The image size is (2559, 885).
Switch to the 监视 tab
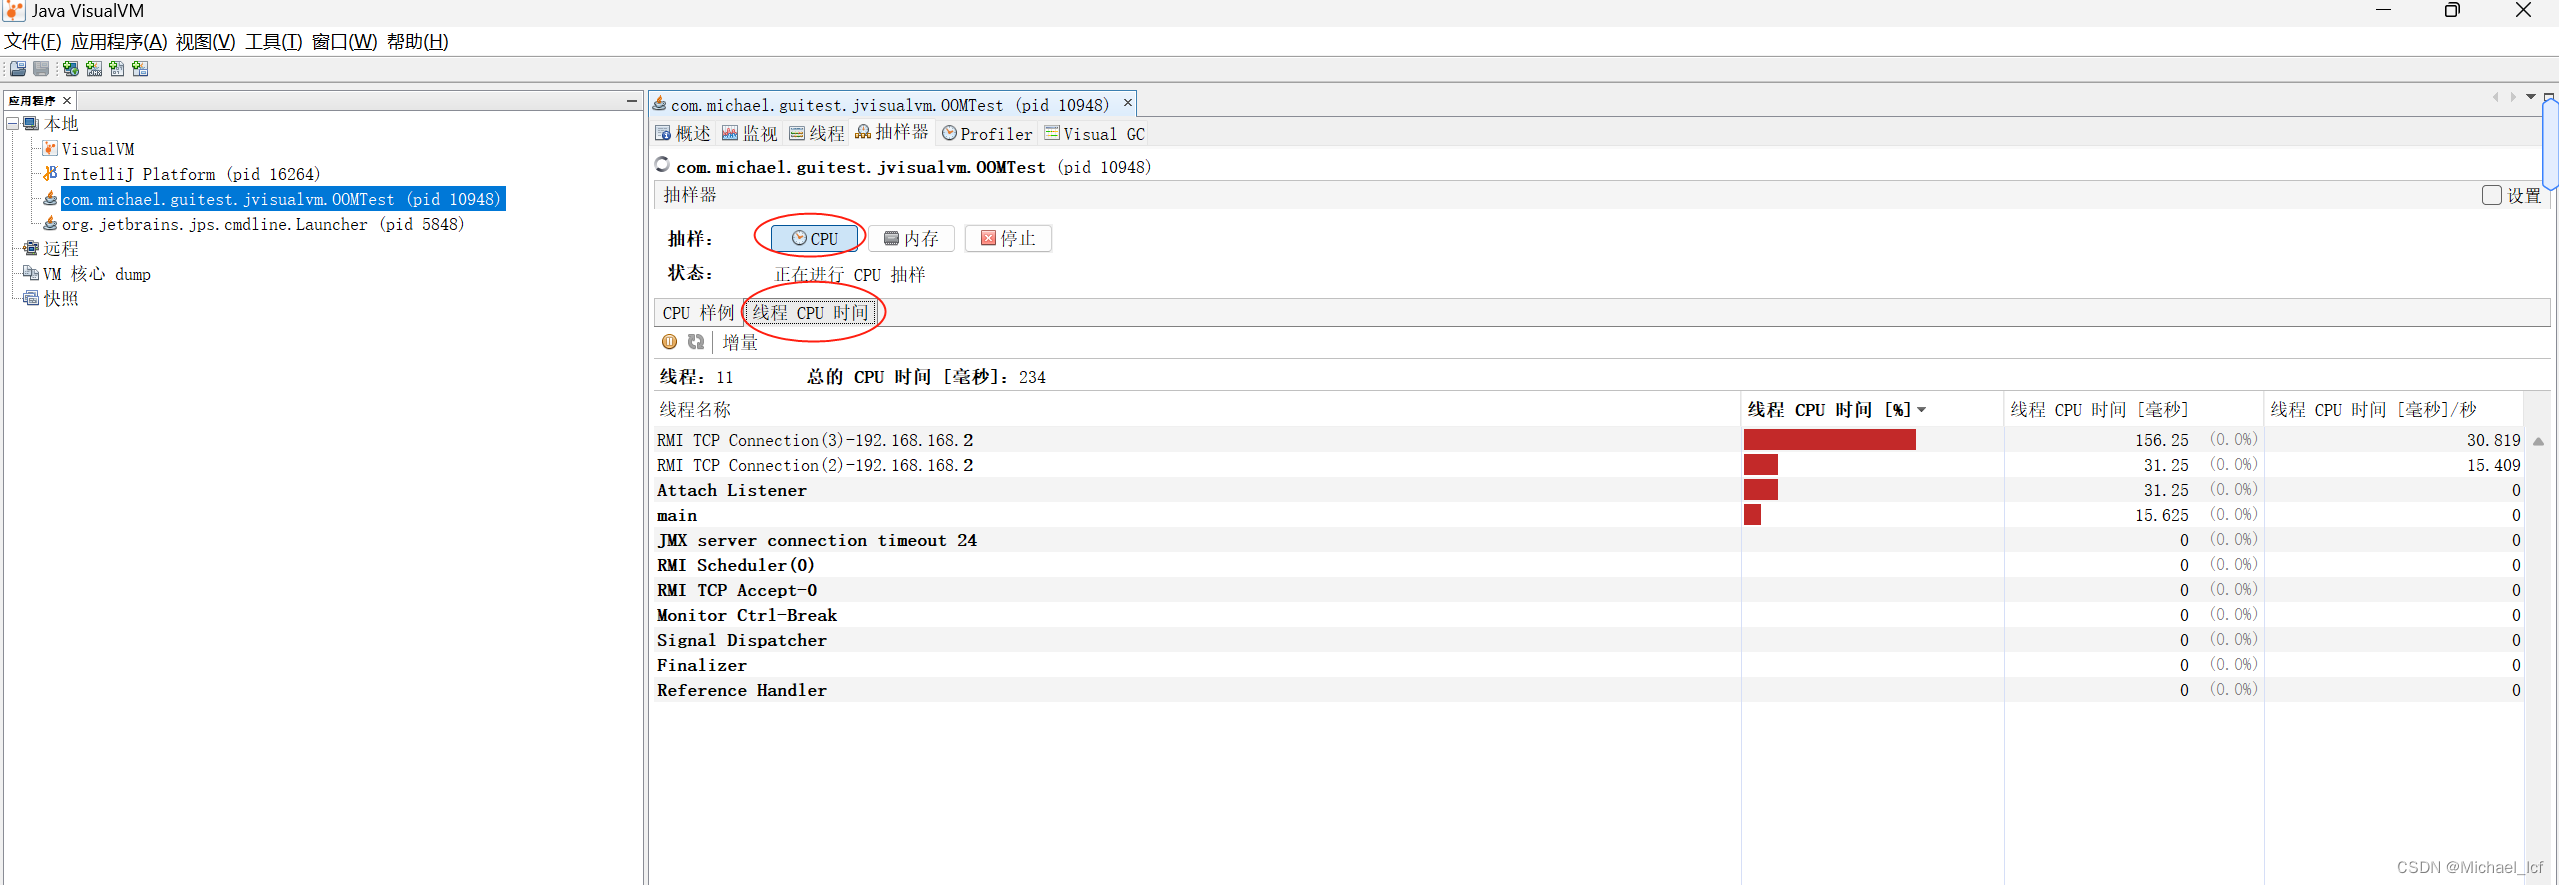(750, 134)
